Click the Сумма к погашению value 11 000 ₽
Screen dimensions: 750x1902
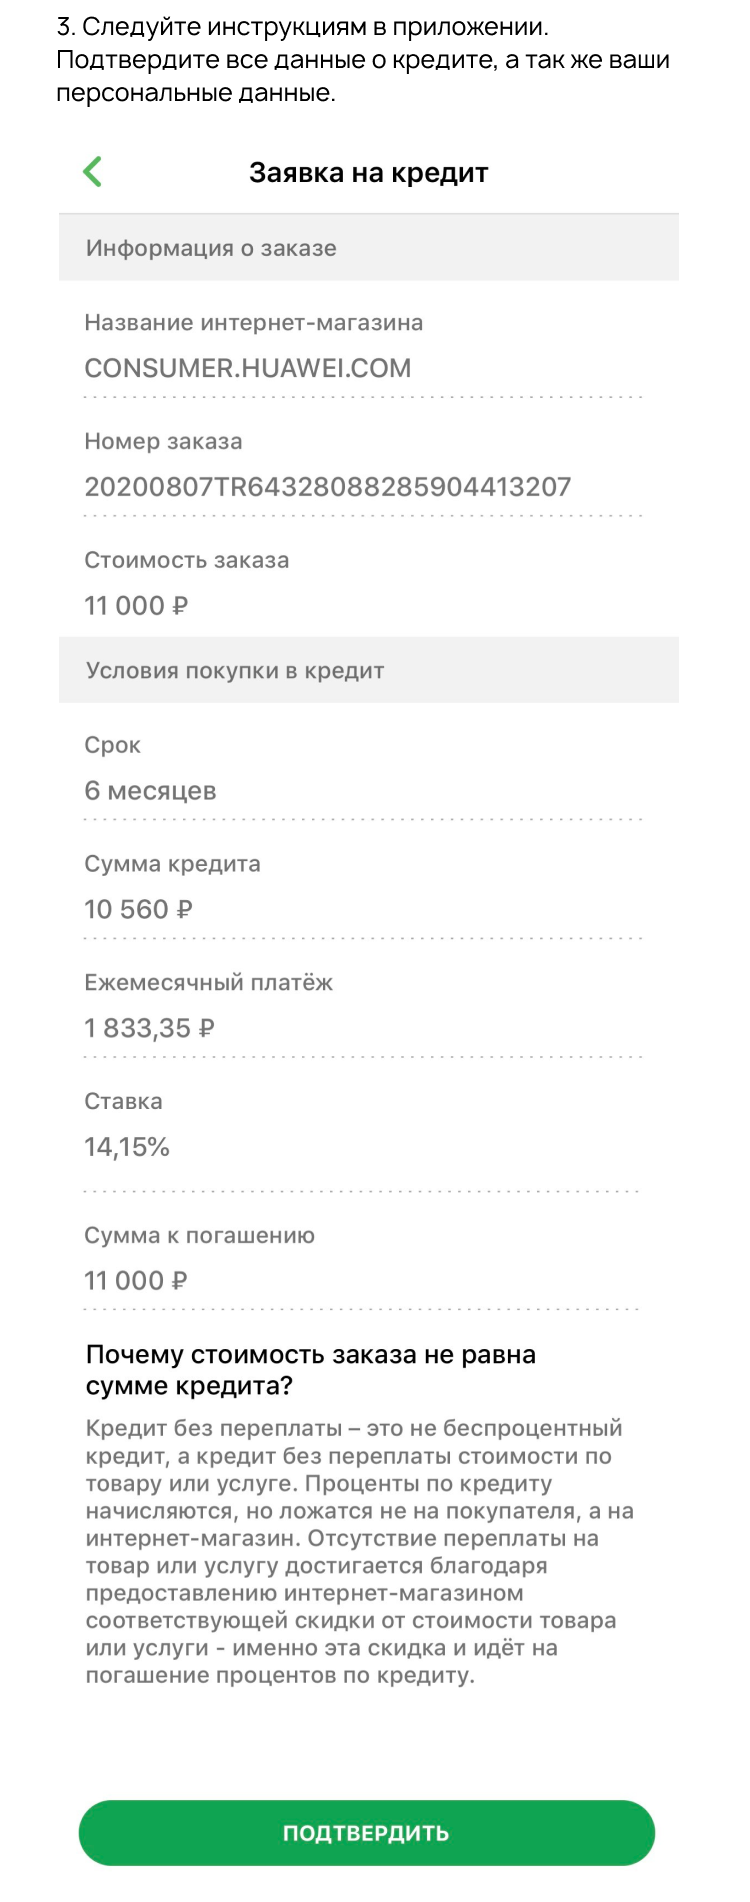pos(136,1281)
